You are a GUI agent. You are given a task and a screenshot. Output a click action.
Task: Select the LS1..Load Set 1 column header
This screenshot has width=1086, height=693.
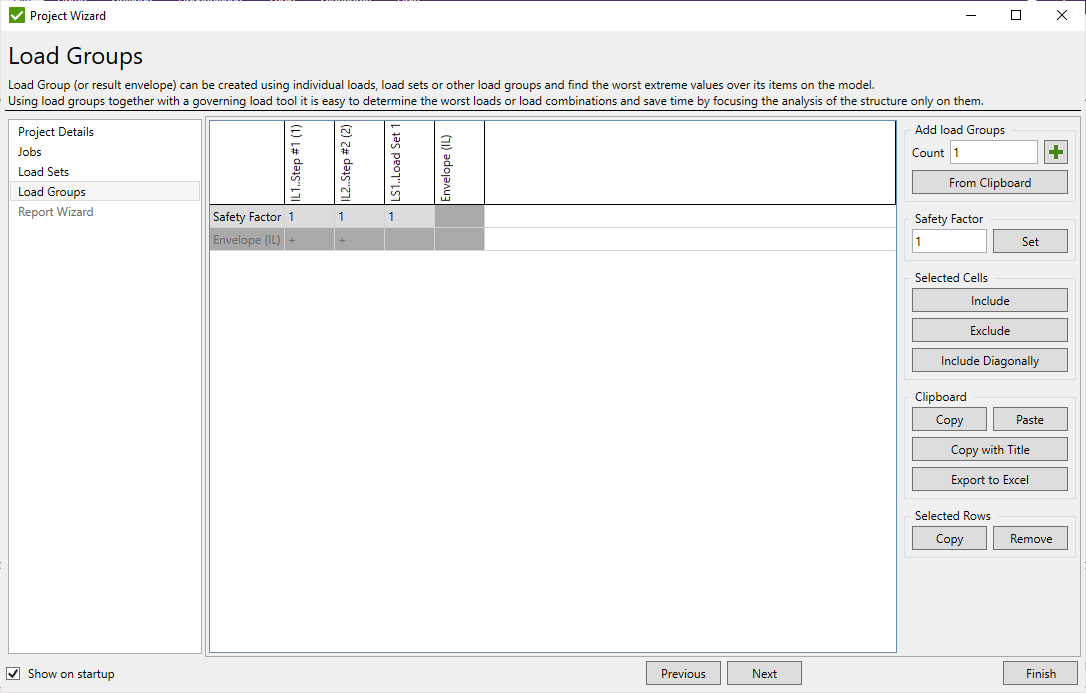click(409, 163)
